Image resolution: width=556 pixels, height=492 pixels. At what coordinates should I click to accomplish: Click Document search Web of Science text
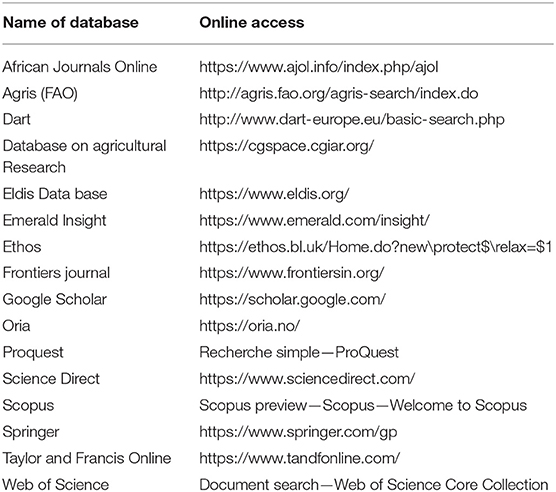373,485
